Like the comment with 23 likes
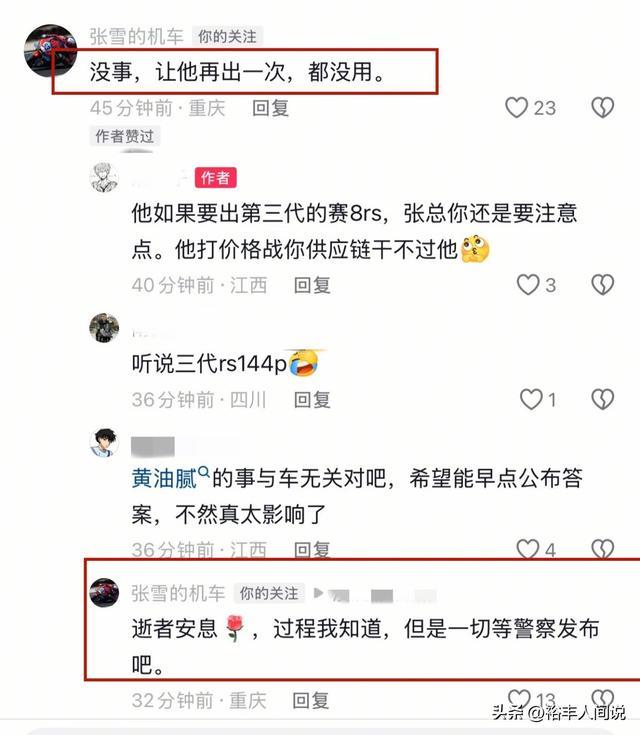The width and height of the screenshot is (640, 735). [x=516, y=107]
